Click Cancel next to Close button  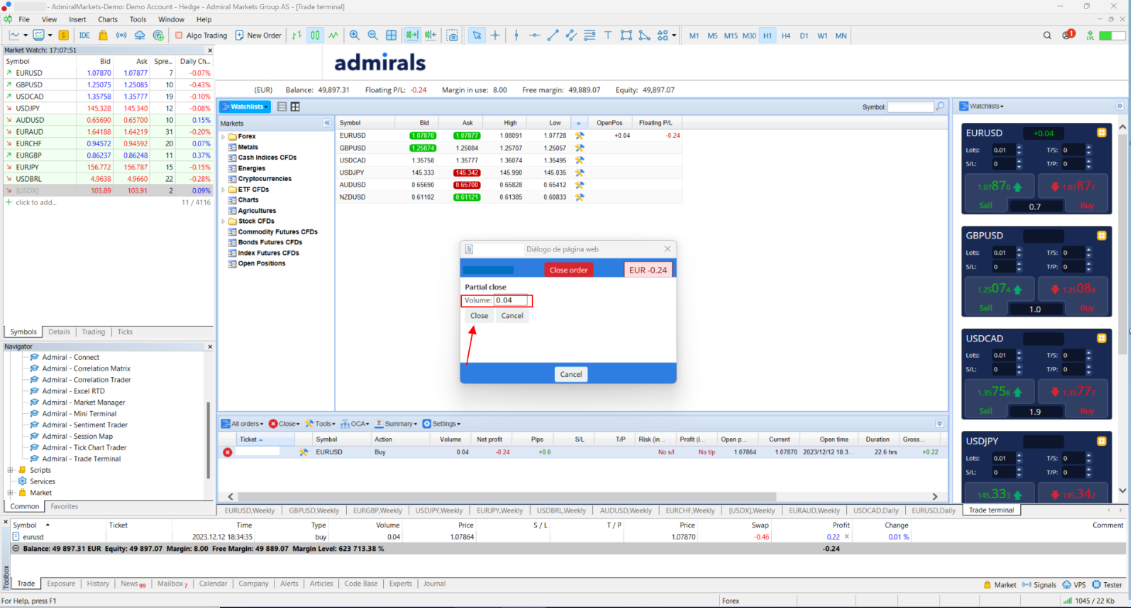point(512,316)
